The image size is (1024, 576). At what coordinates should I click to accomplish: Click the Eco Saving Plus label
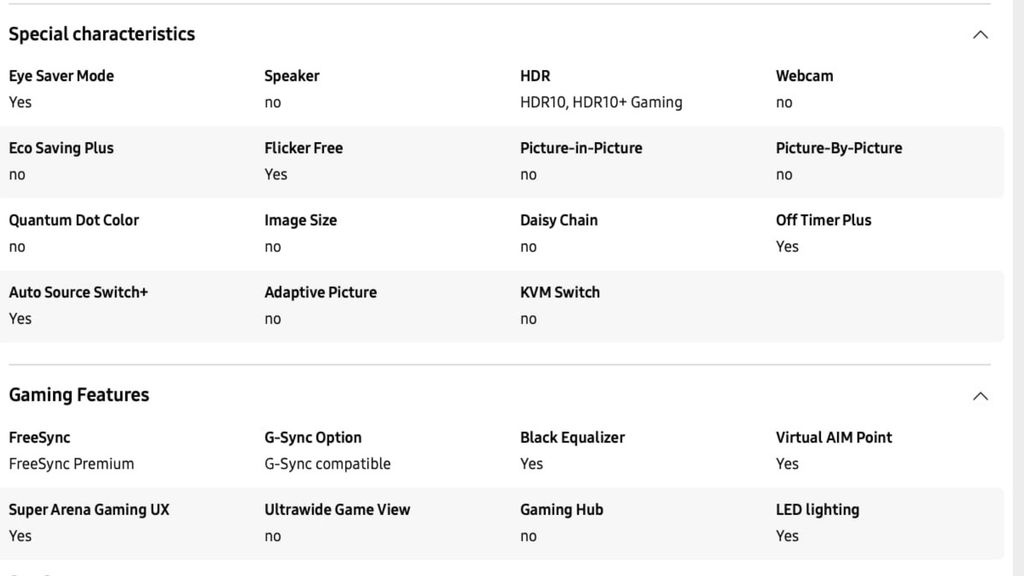pyautogui.click(x=61, y=148)
